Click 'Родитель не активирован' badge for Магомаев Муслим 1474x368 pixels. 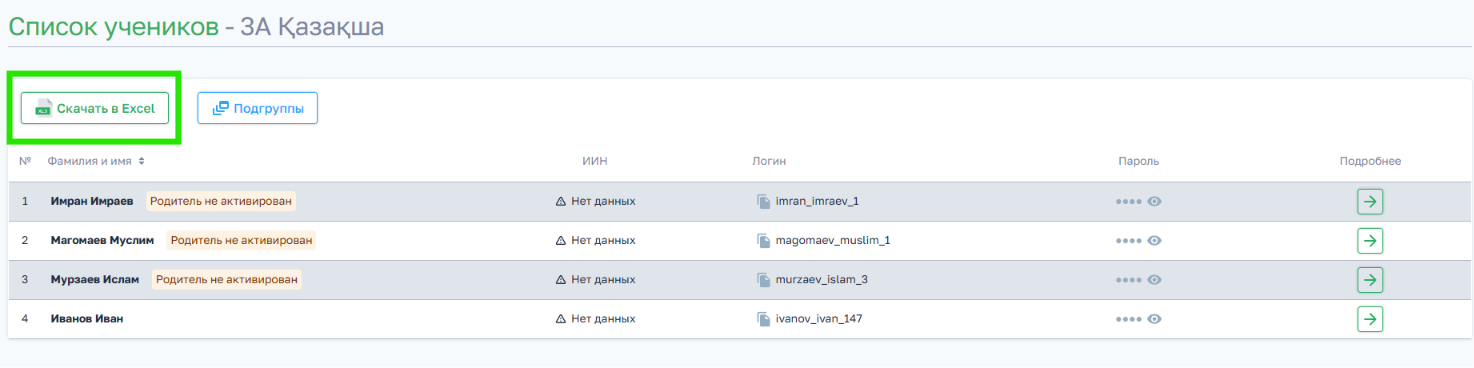click(x=241, y=240)
